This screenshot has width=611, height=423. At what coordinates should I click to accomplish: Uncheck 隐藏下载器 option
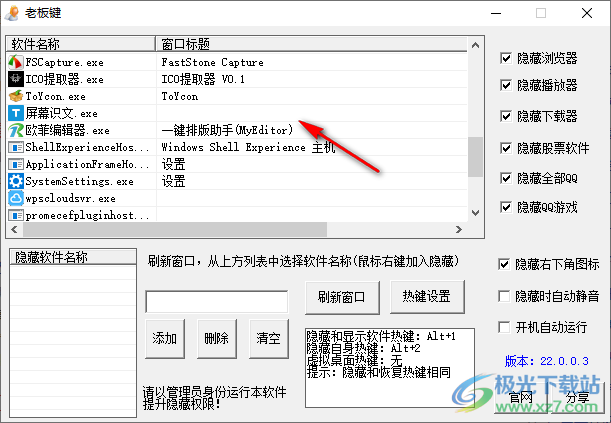pyautogui.click(x=505, y=116)
